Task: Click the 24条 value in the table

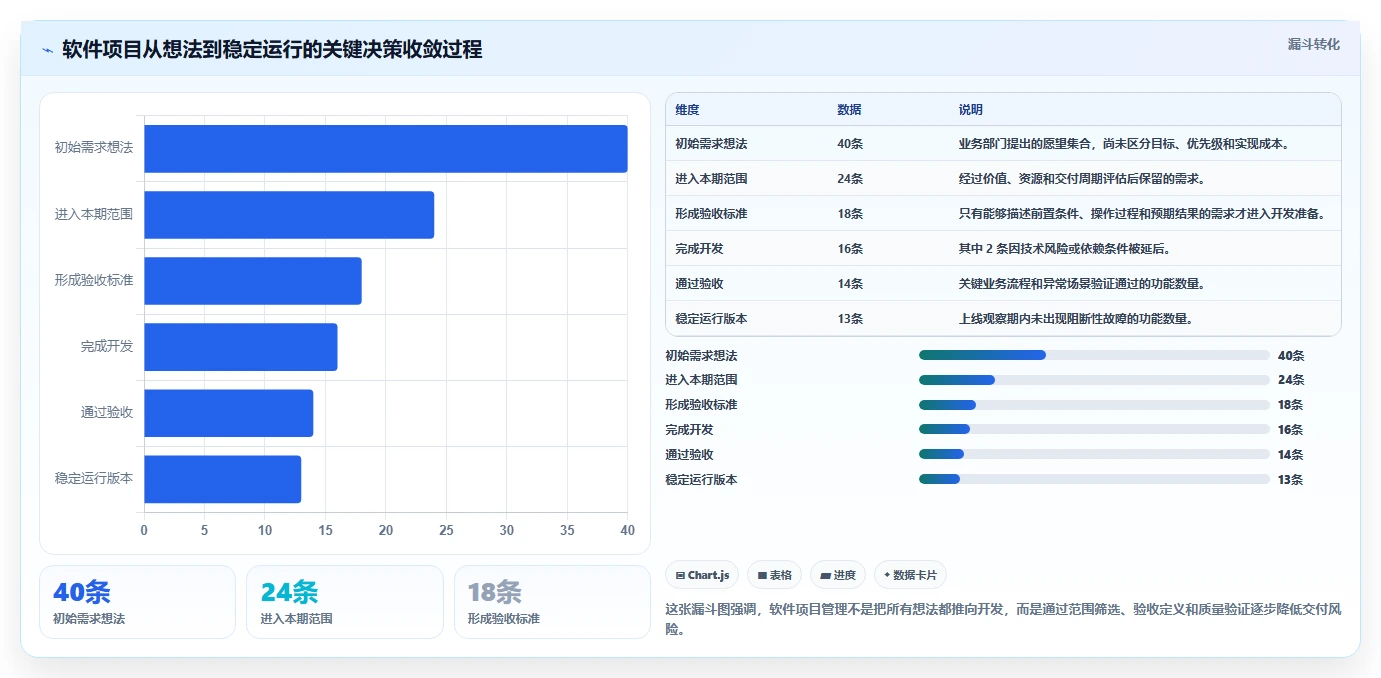Action: pyautogui.click(x=850, y=179)
